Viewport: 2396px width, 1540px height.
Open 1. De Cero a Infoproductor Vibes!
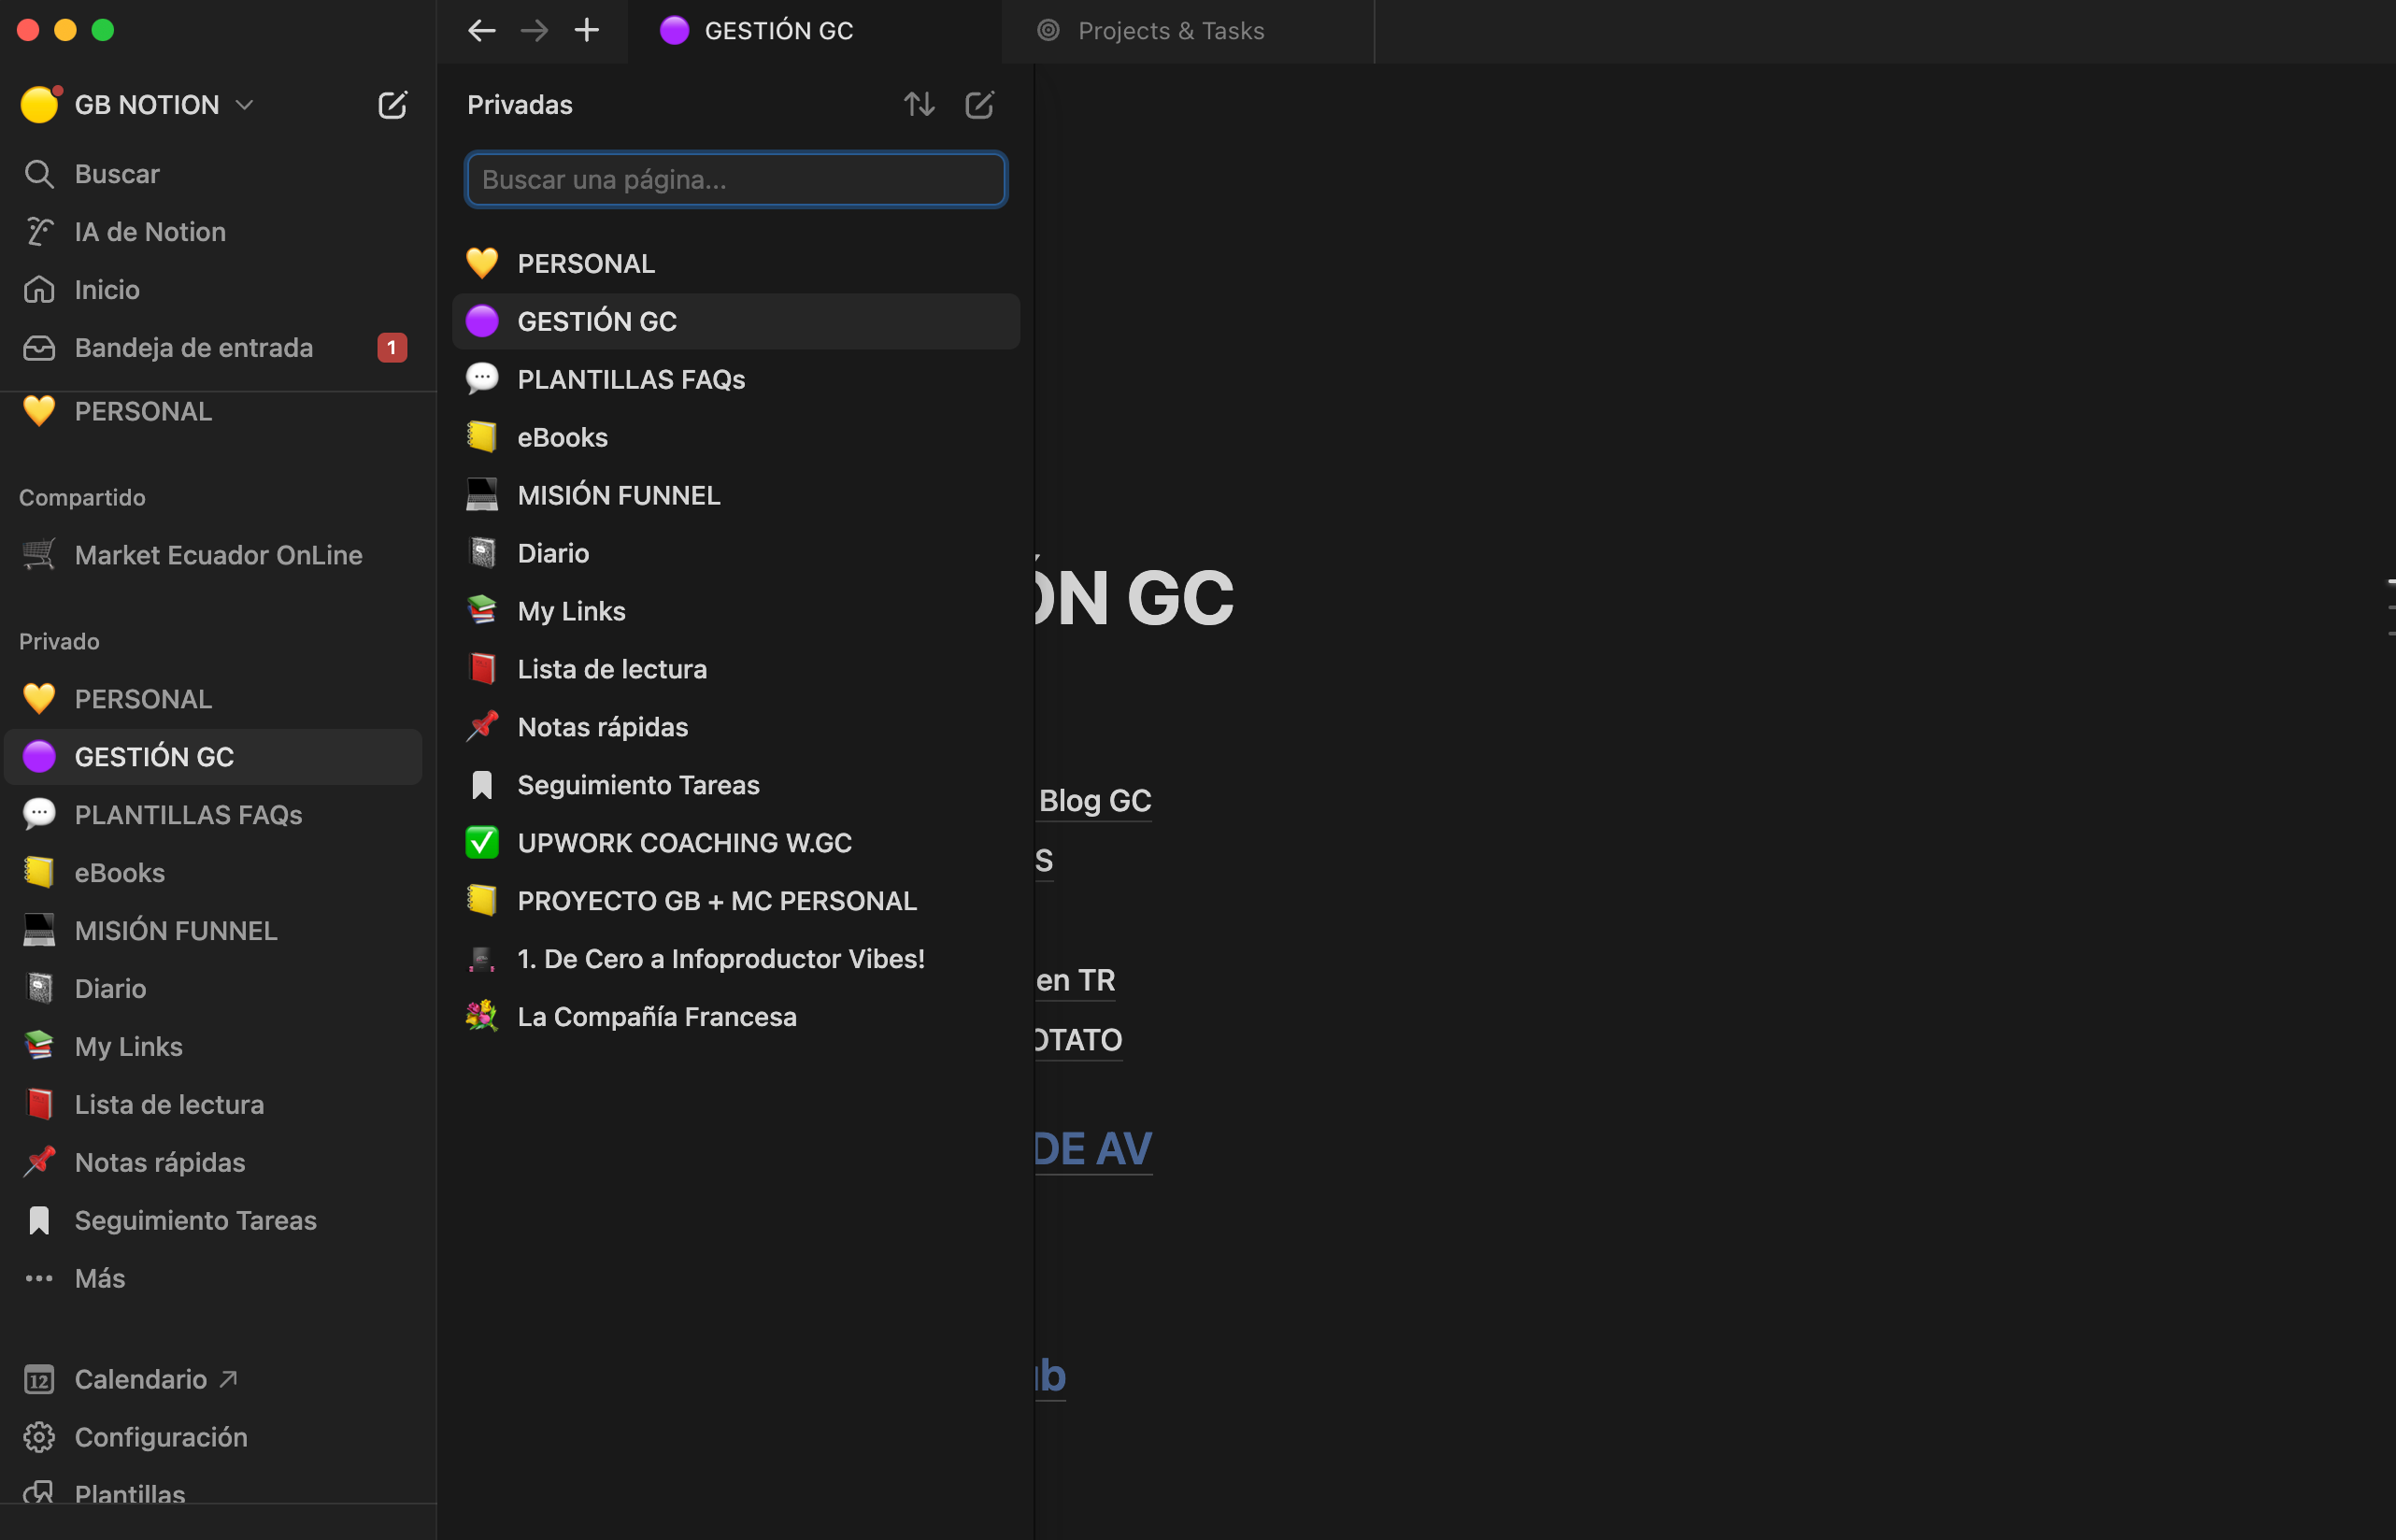(736, 960)
